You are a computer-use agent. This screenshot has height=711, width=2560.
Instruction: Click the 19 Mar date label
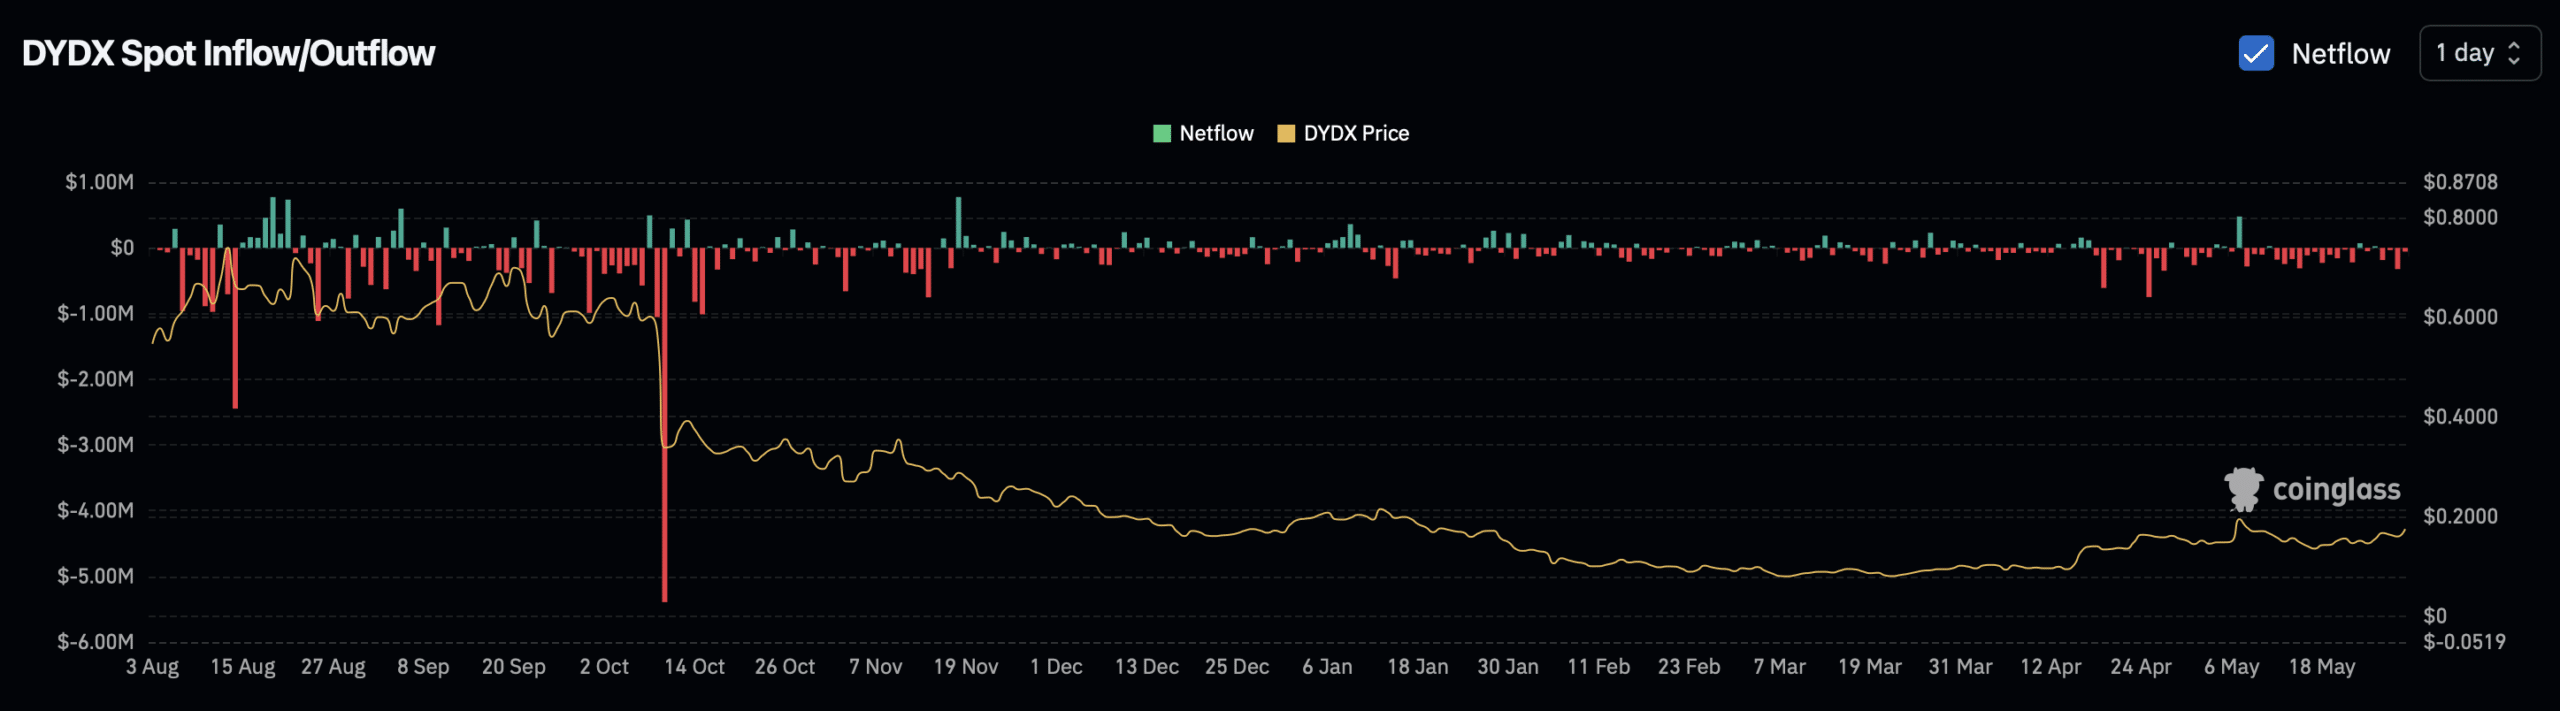click(1870, 667)
